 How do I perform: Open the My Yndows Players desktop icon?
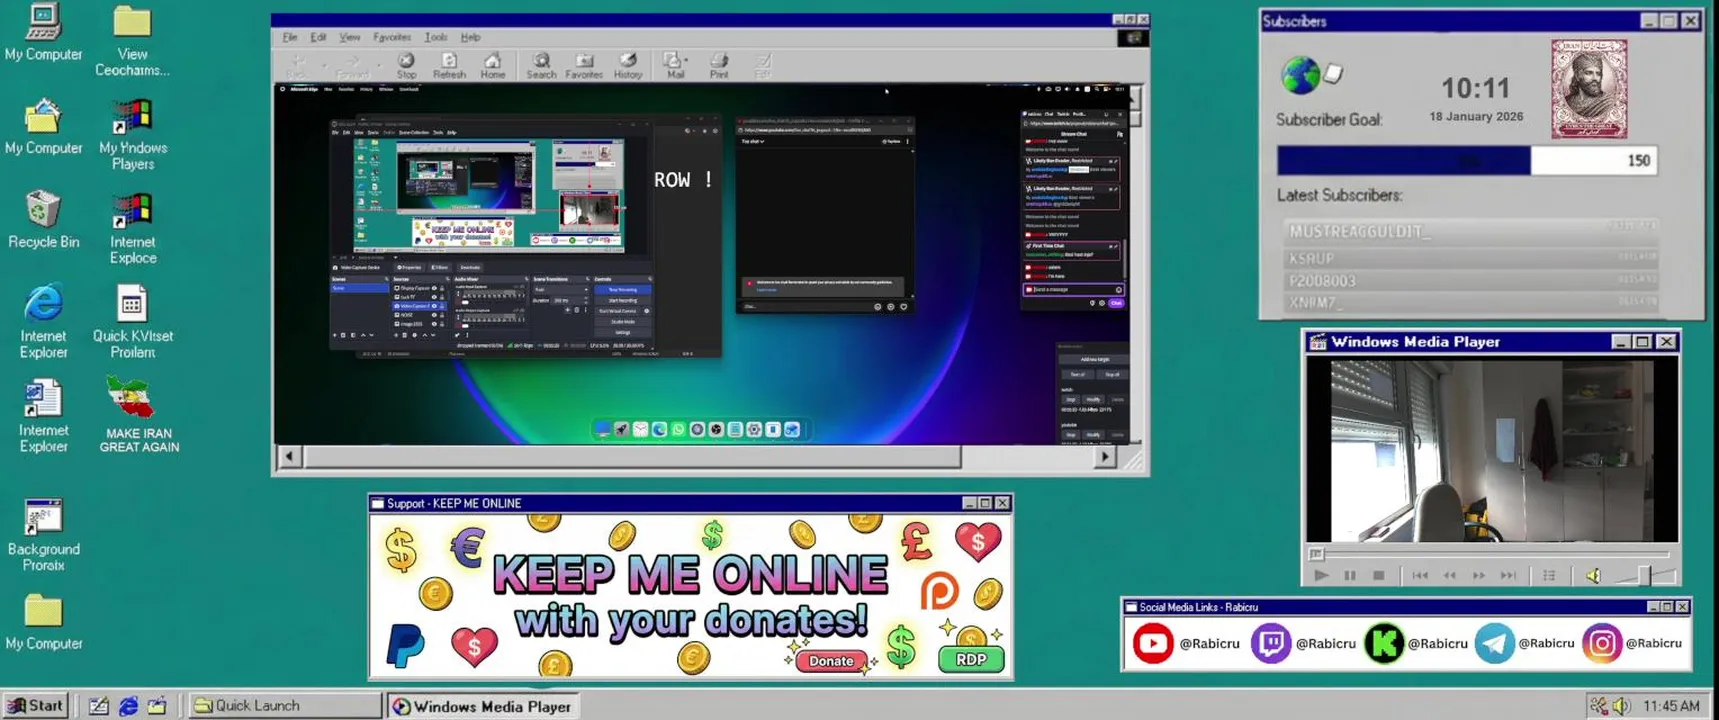(132, 134)
